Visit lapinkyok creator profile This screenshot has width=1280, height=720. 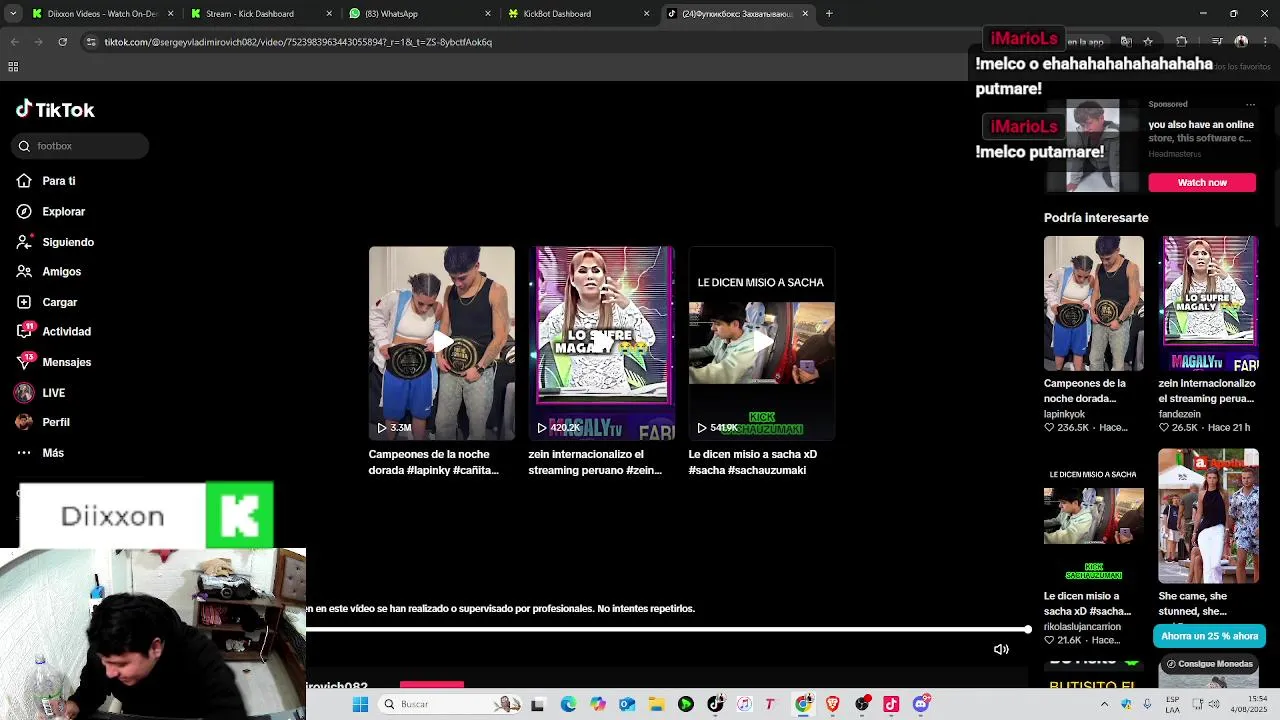coord(1064,414)
